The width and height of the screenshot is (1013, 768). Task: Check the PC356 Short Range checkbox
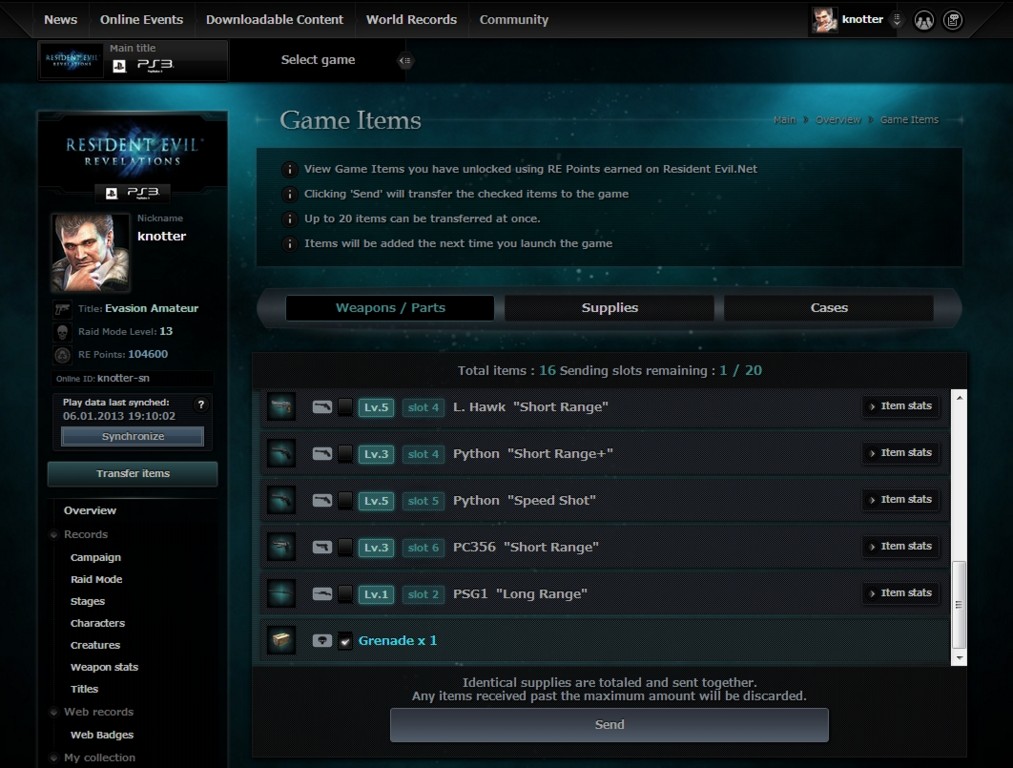346,548
